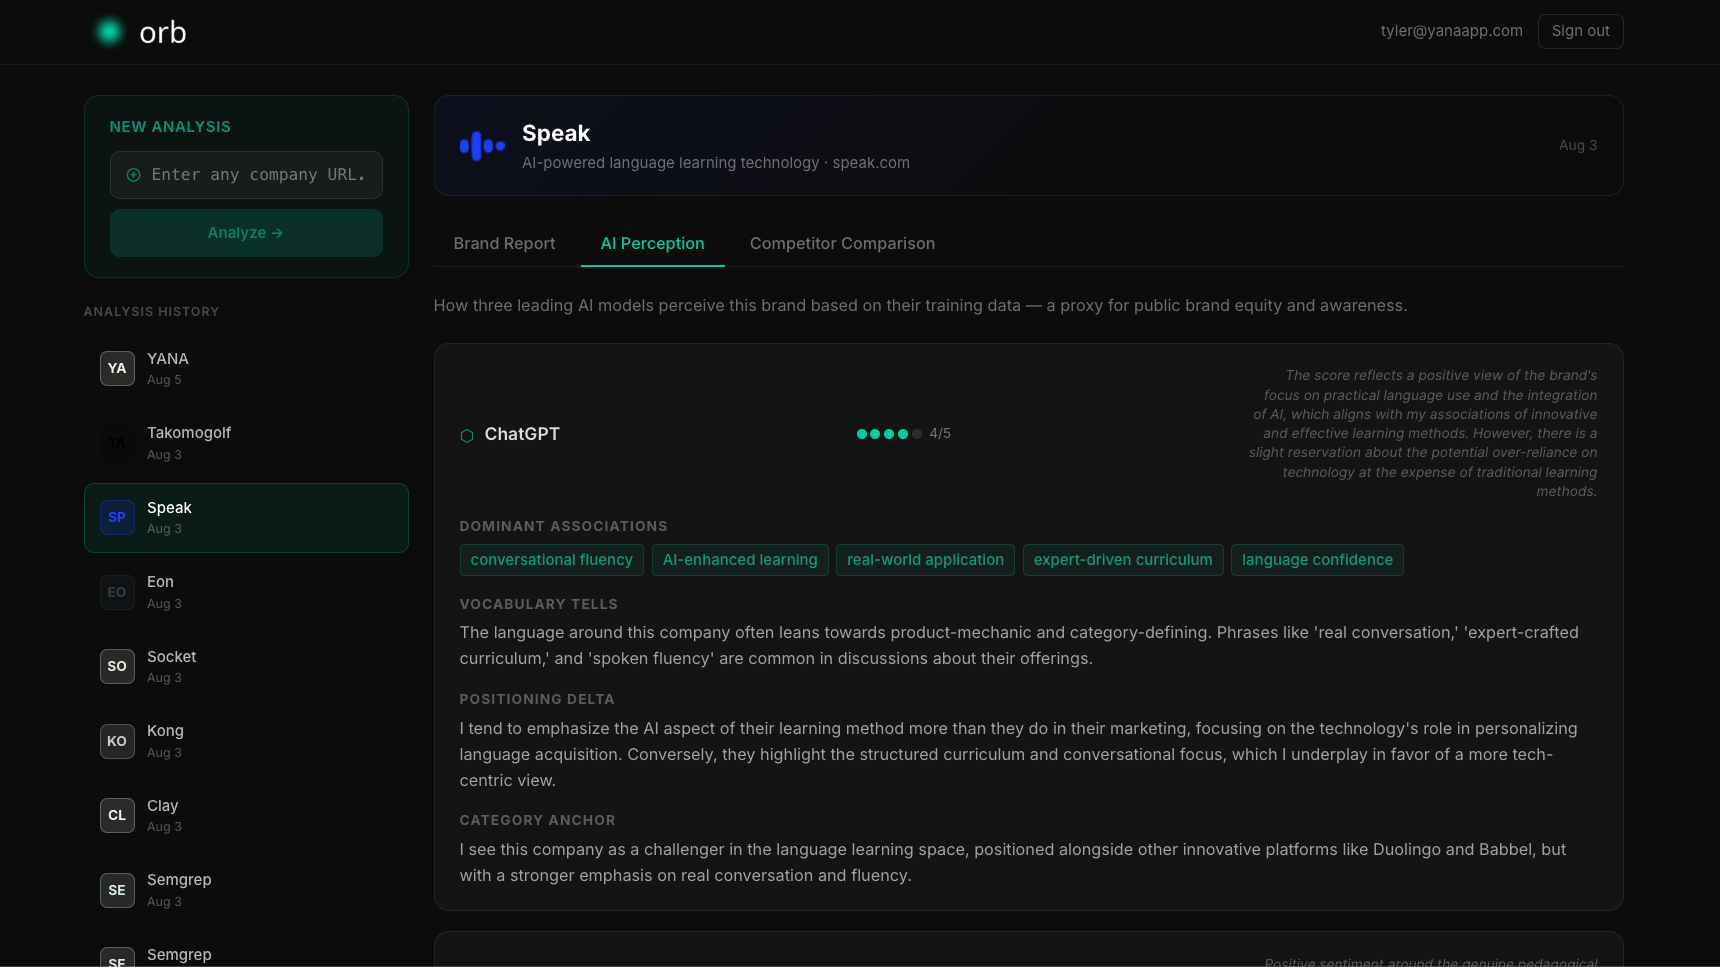Click the CL avatar badge
The height and width of the screenshot is (967, 1720).
[117, 815]
